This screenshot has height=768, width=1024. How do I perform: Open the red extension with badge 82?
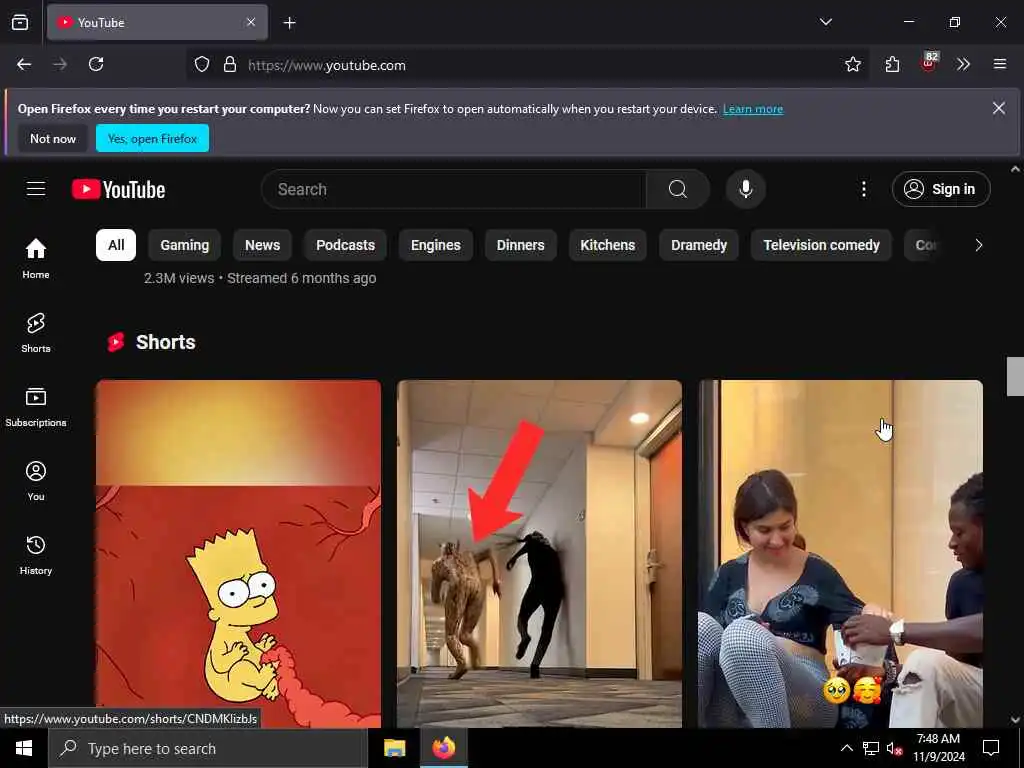929,63
